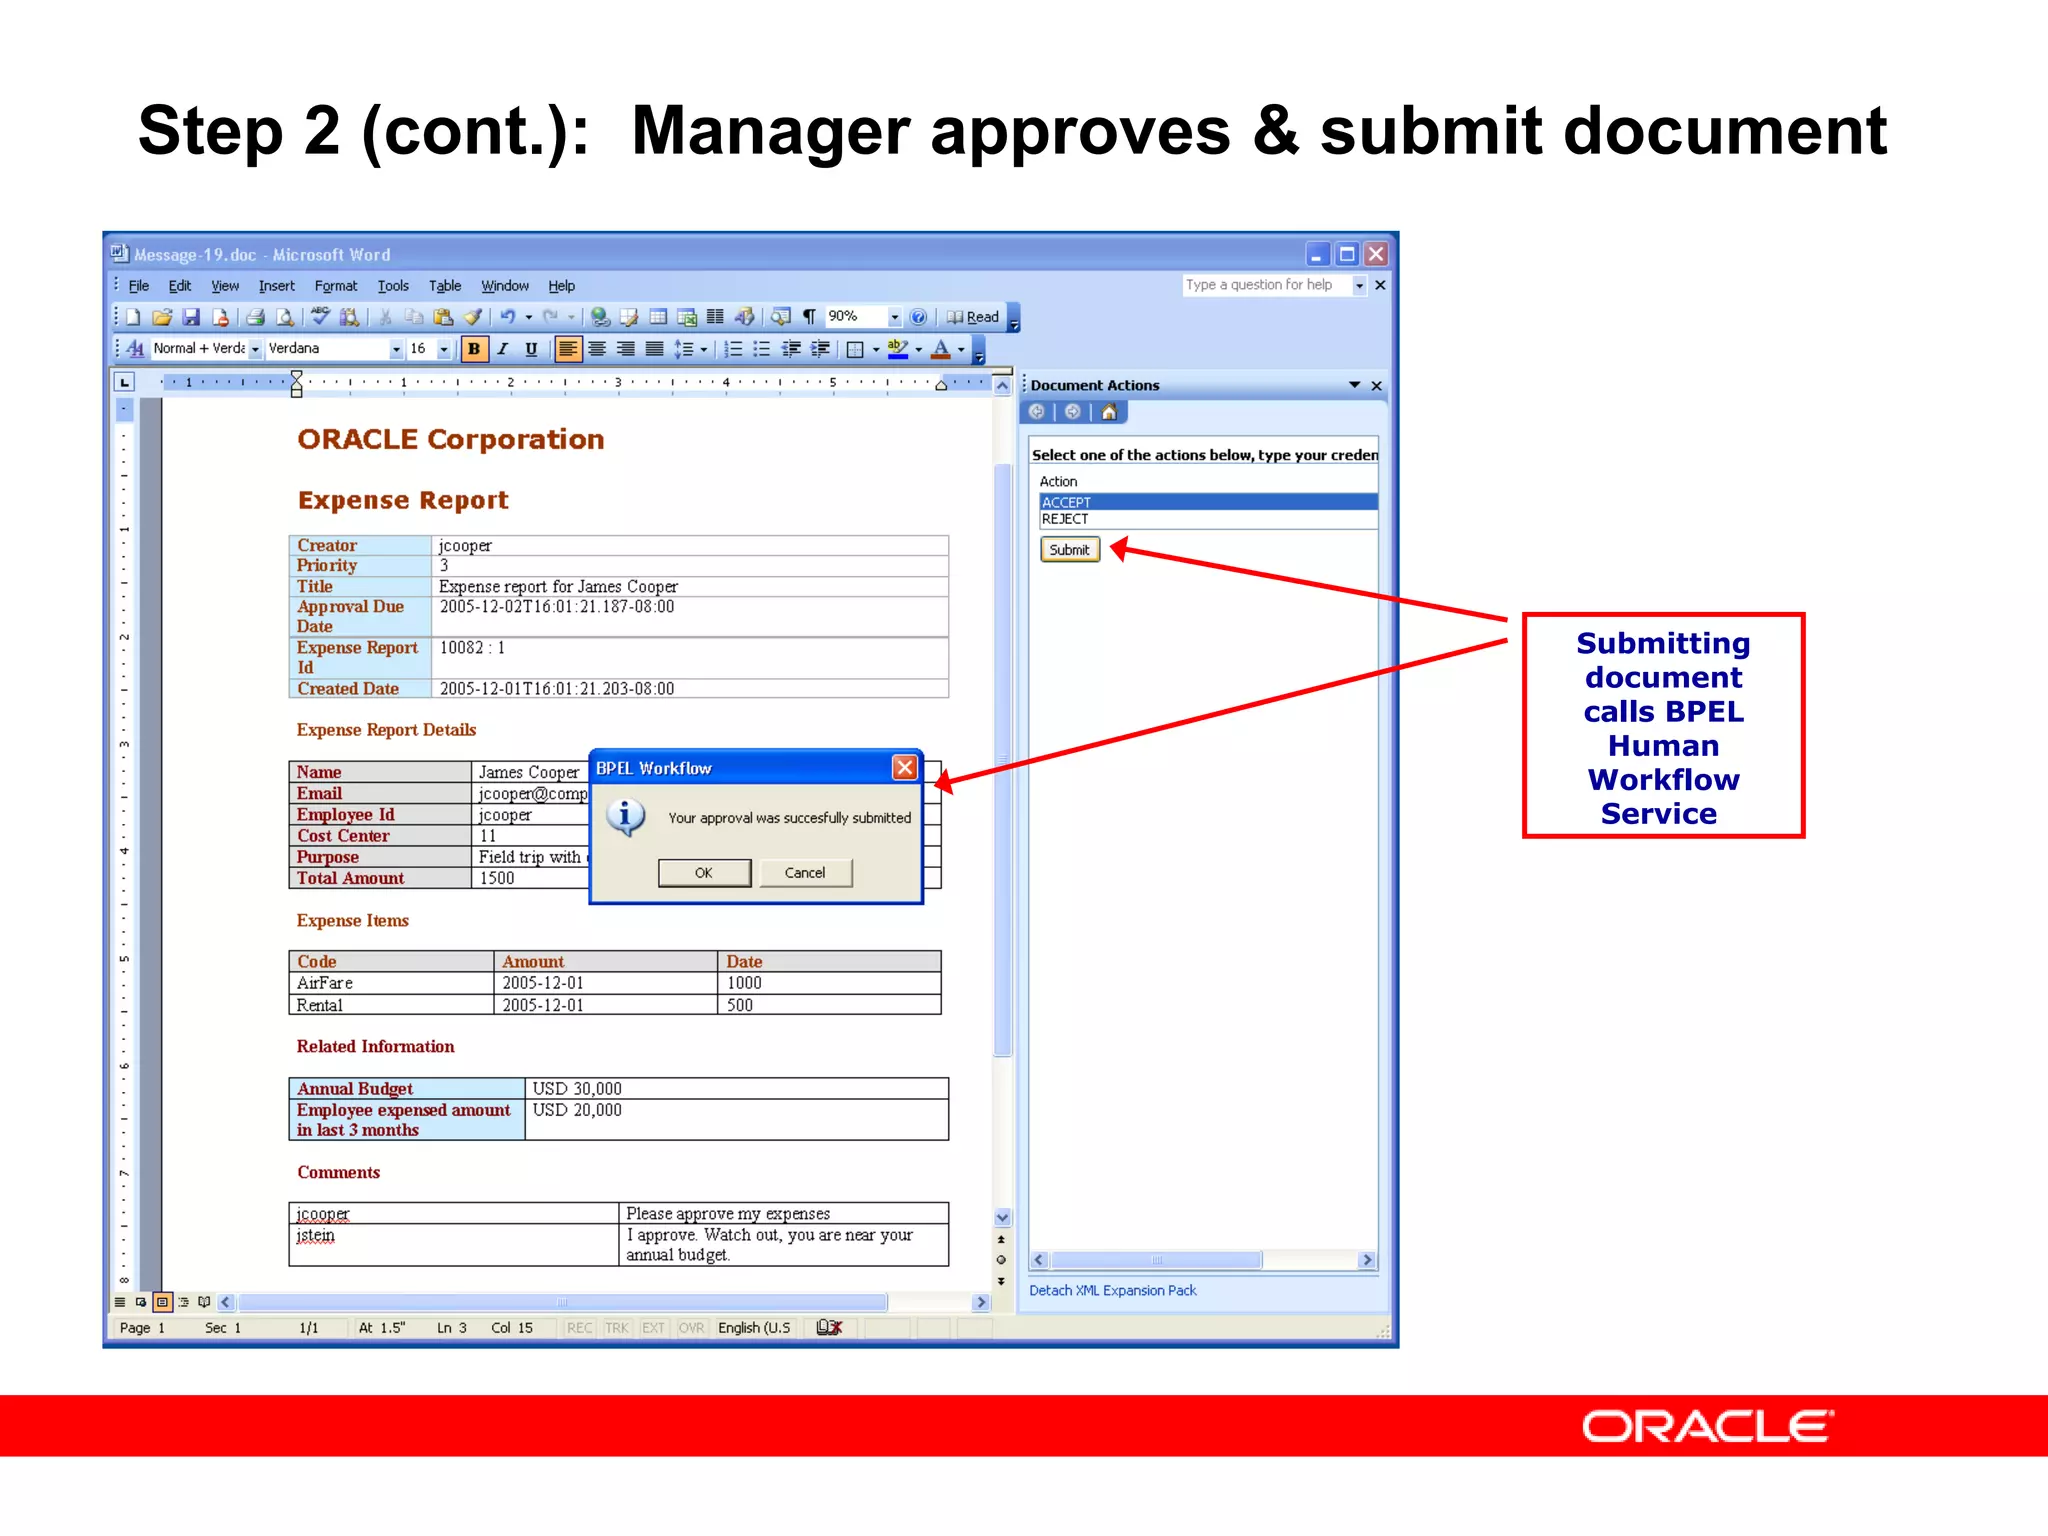Click the Insert Table icon
Image resolution: width=2048 pixels, height=1536 pixels.
click(x=658, y=317)
